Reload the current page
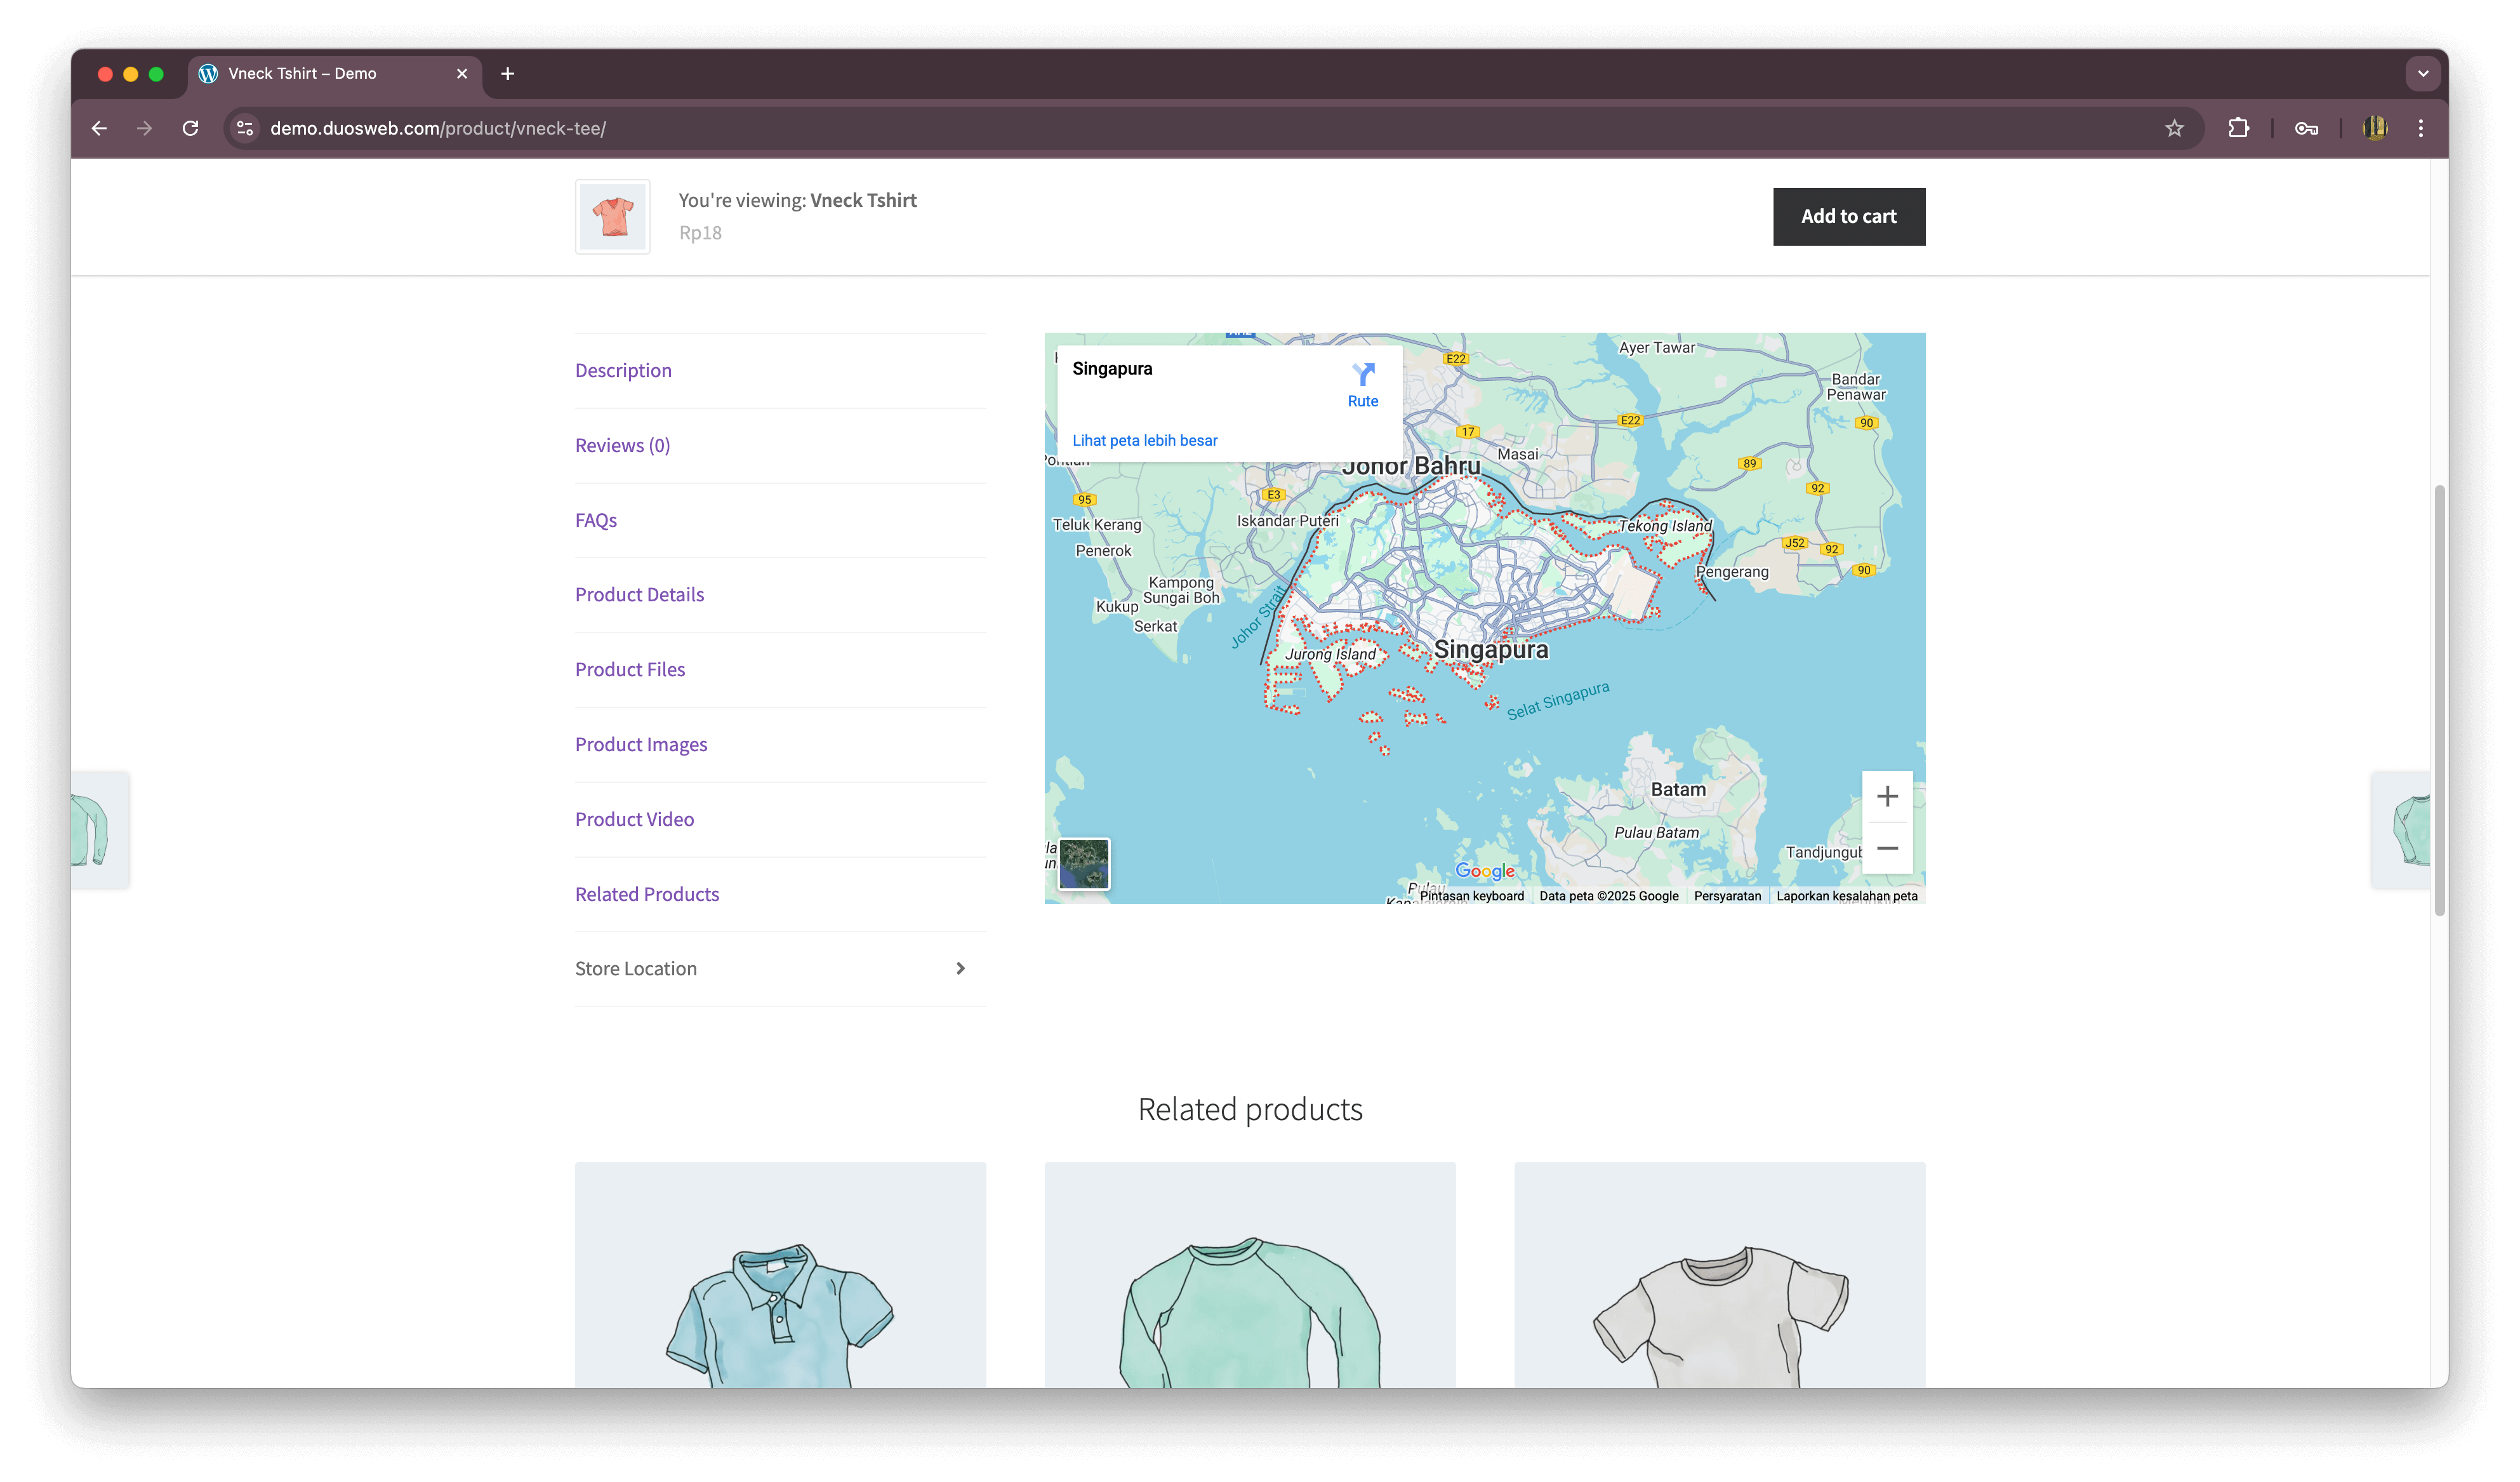The image size is (2520, 1482). [x=190, y=128]
